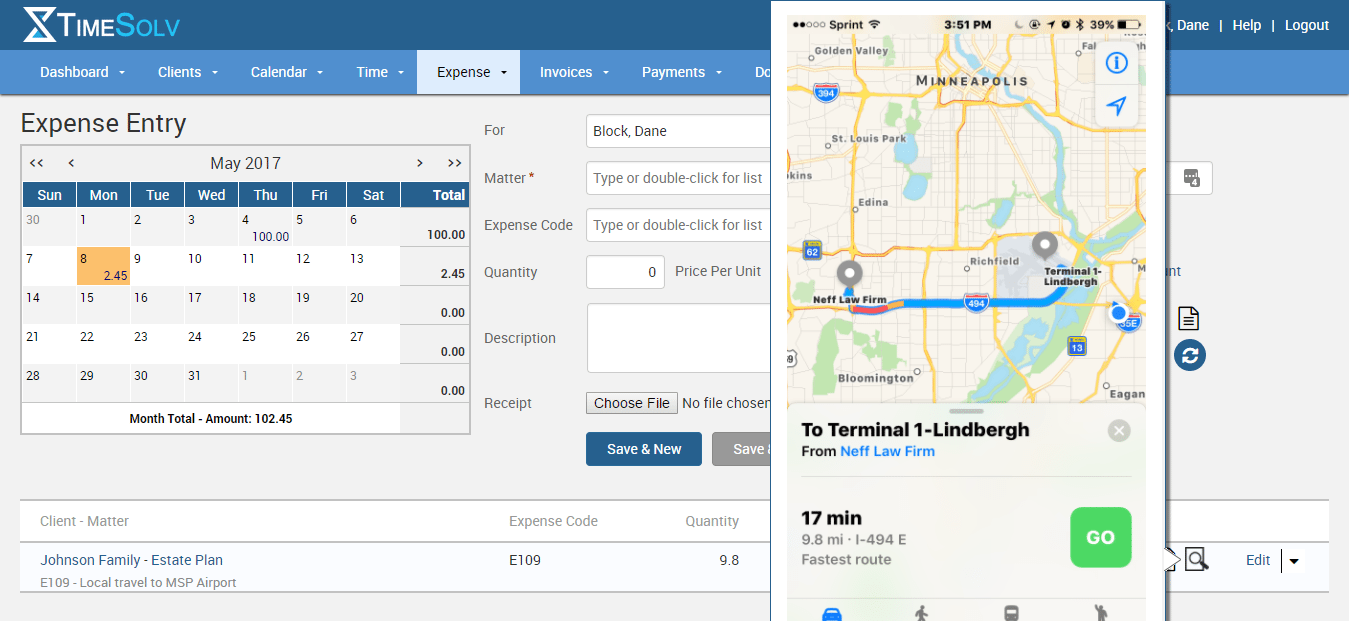Open the Expense menu dropdown
The image size is (1349, 621).
click(x=471, y=72)
